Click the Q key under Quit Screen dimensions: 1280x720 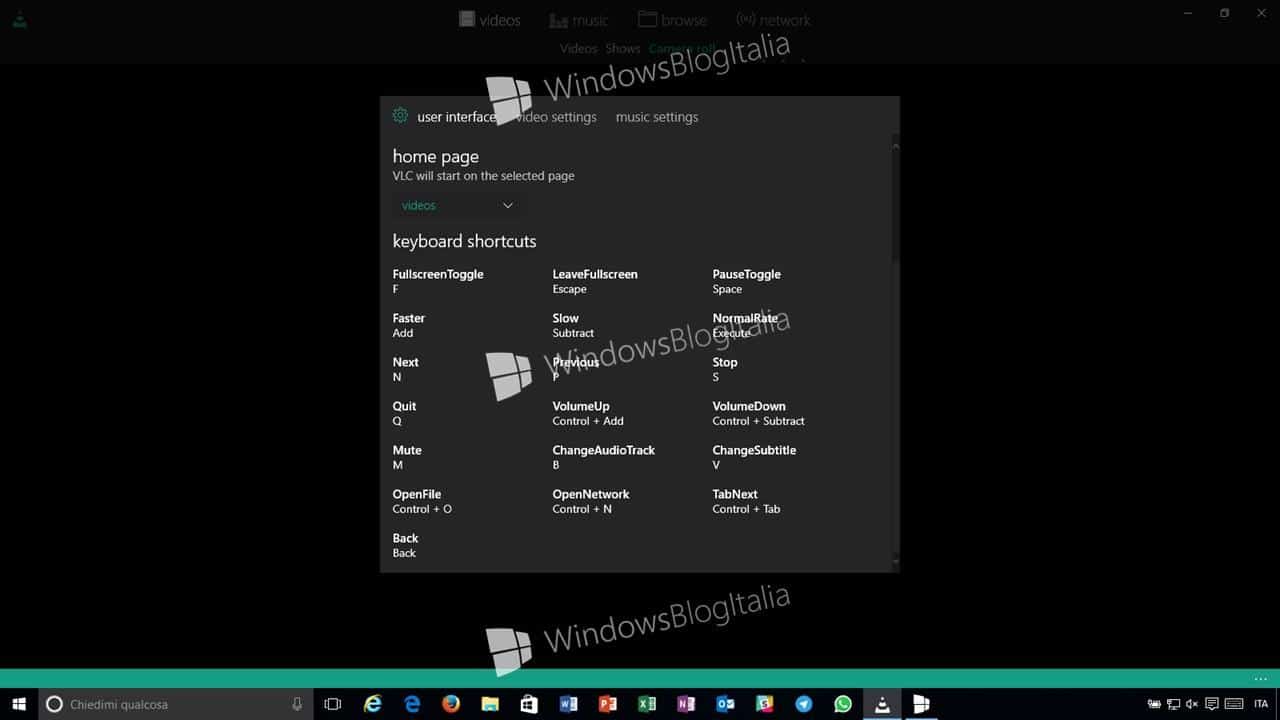click(397, 421)
